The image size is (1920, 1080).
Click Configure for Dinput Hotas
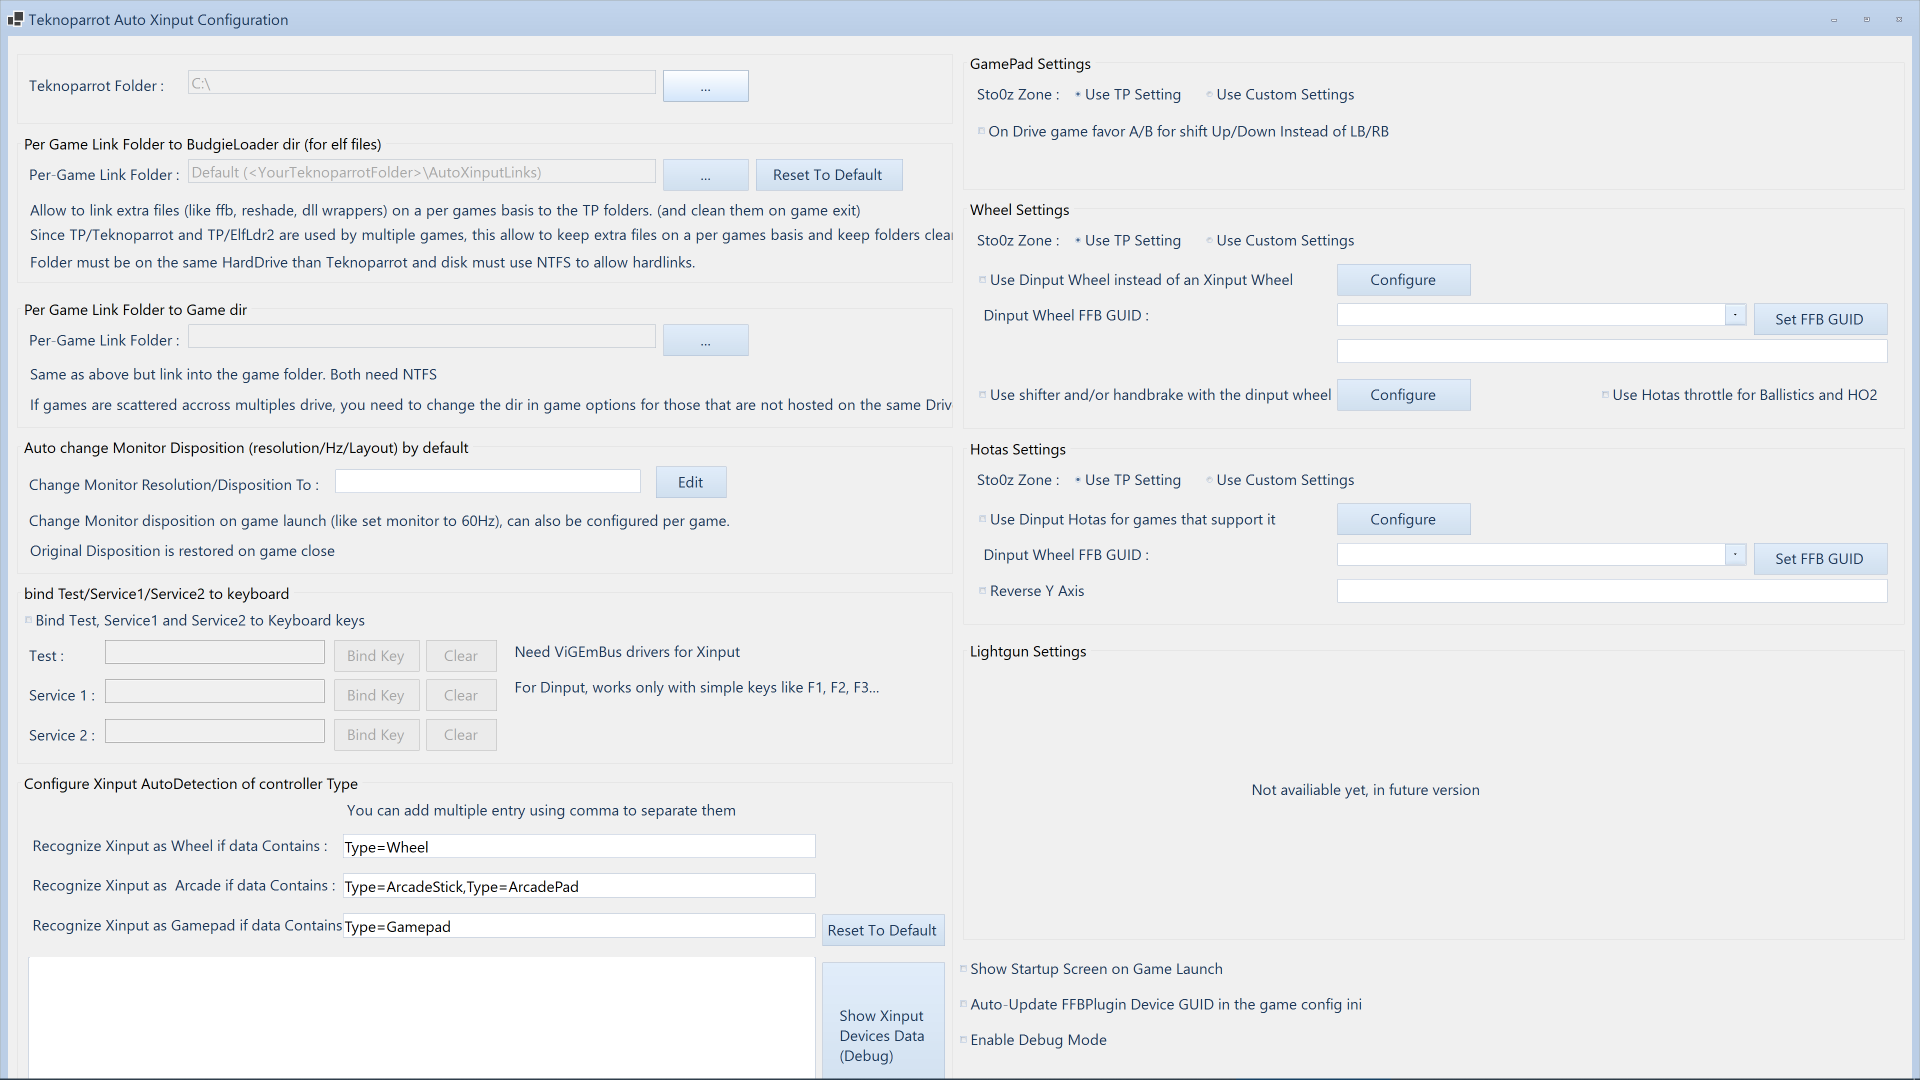pos(1402,520)
